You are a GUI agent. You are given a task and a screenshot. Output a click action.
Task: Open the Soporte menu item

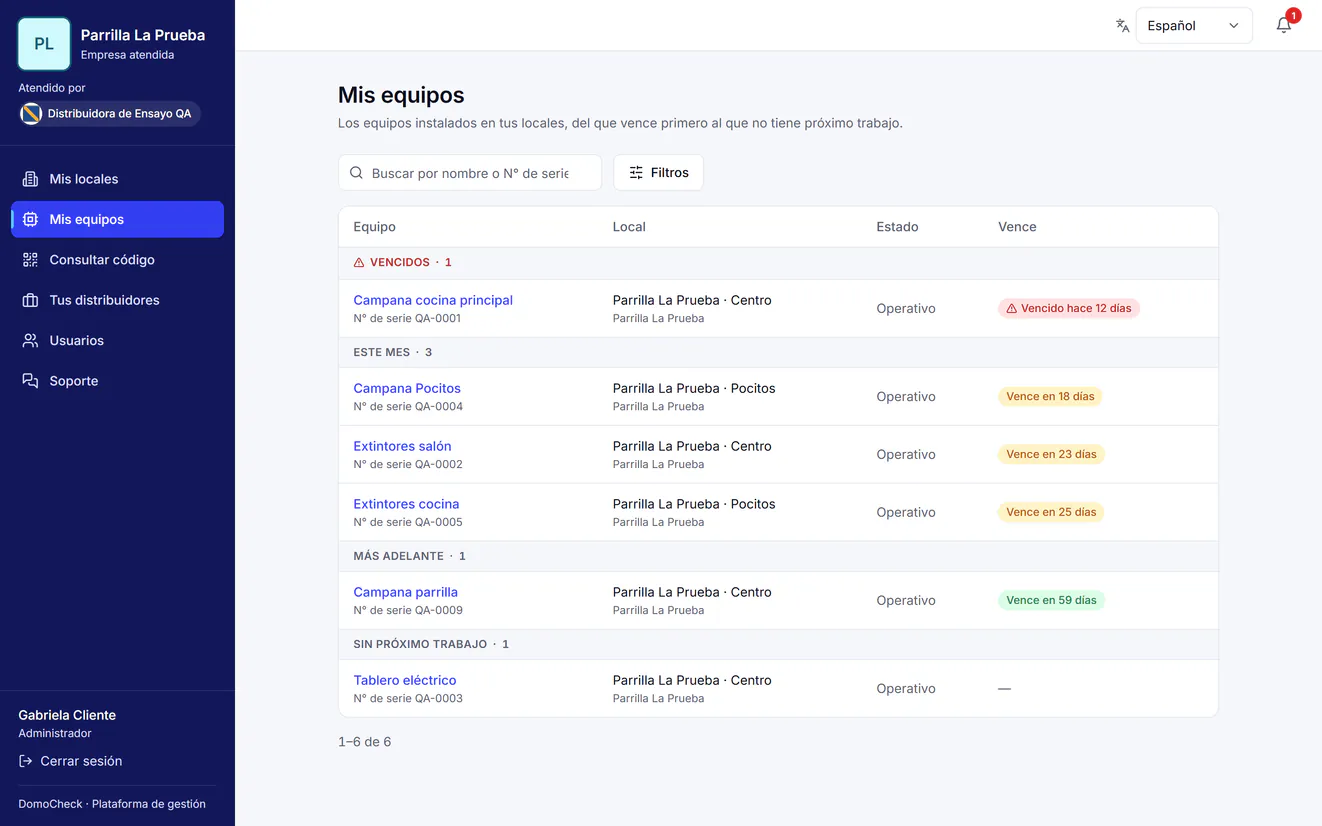pos(117,381)
